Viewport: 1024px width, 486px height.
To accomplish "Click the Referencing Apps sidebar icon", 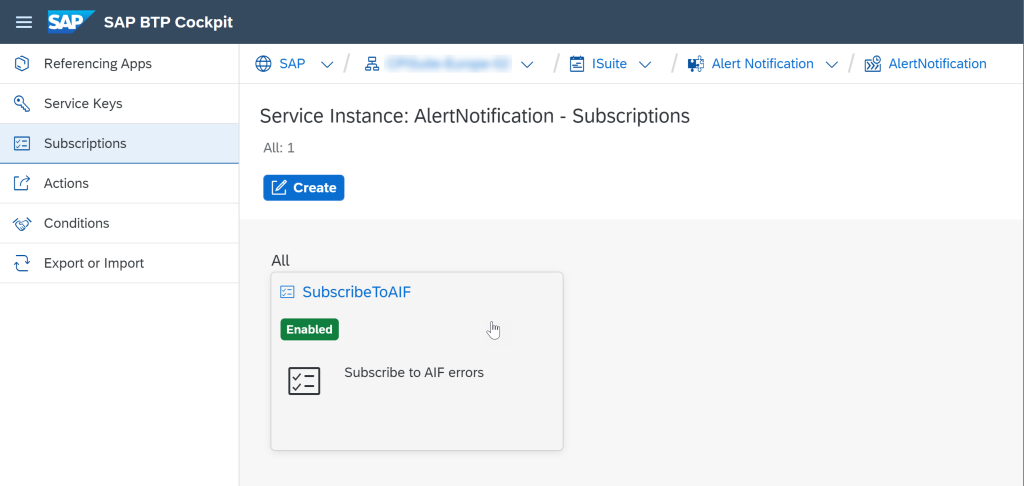I will click(x=22, y=64).
